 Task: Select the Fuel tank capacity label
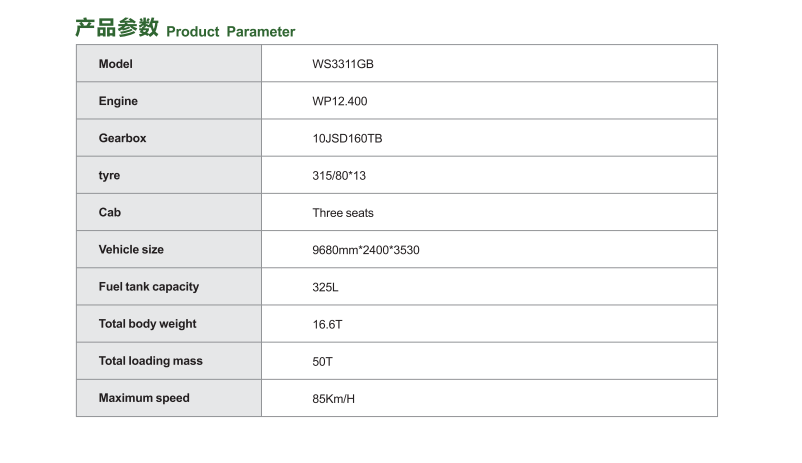point(149,287)
